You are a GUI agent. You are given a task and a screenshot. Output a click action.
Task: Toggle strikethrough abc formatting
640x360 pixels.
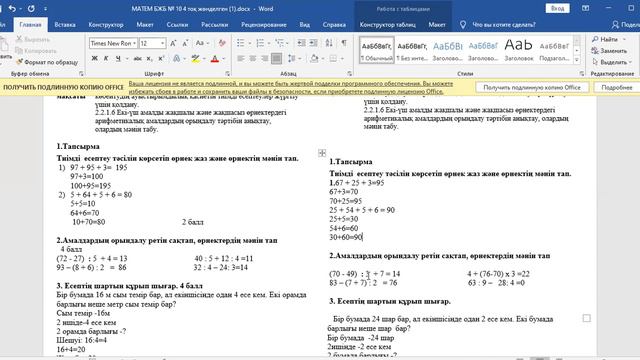[138, 59]
